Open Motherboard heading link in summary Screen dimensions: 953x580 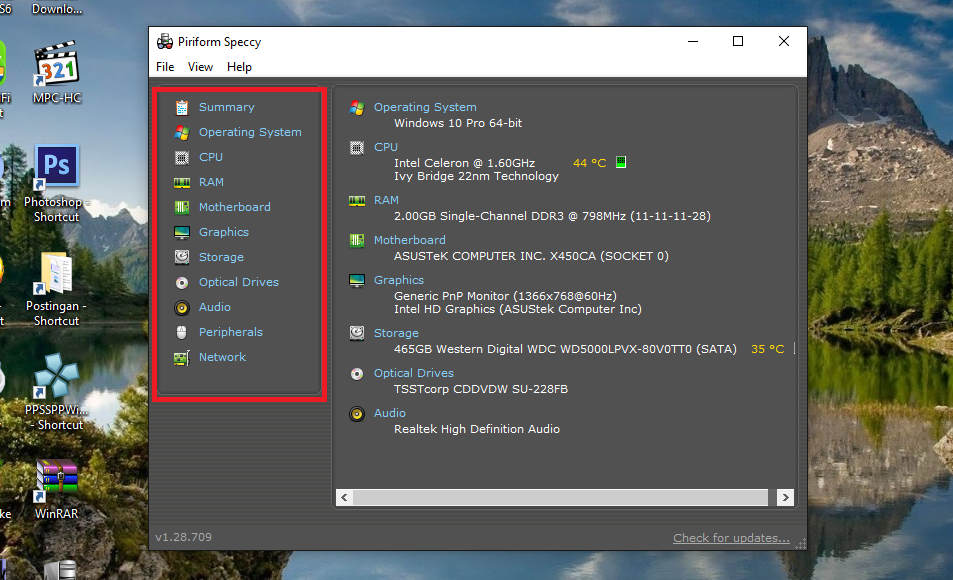tap(410, 240)
